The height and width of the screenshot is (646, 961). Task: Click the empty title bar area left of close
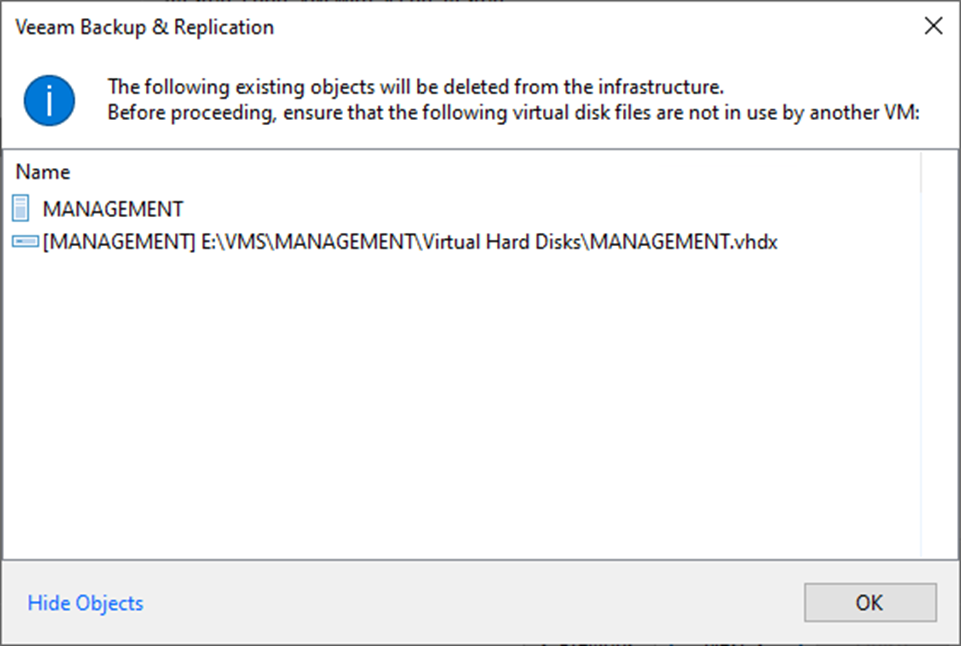600,27
